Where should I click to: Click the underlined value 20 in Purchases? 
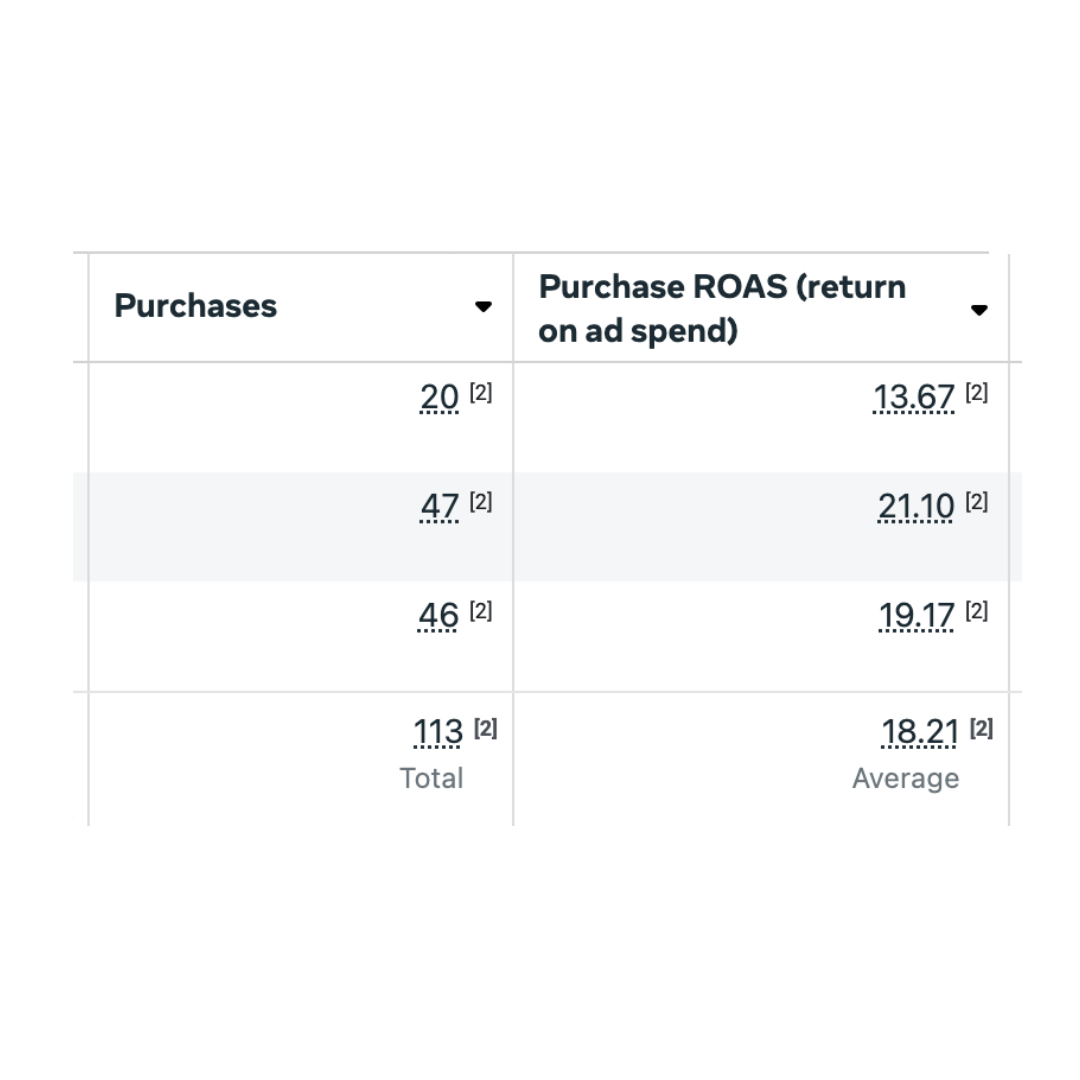pyautogui.click(x=438, y=397)
